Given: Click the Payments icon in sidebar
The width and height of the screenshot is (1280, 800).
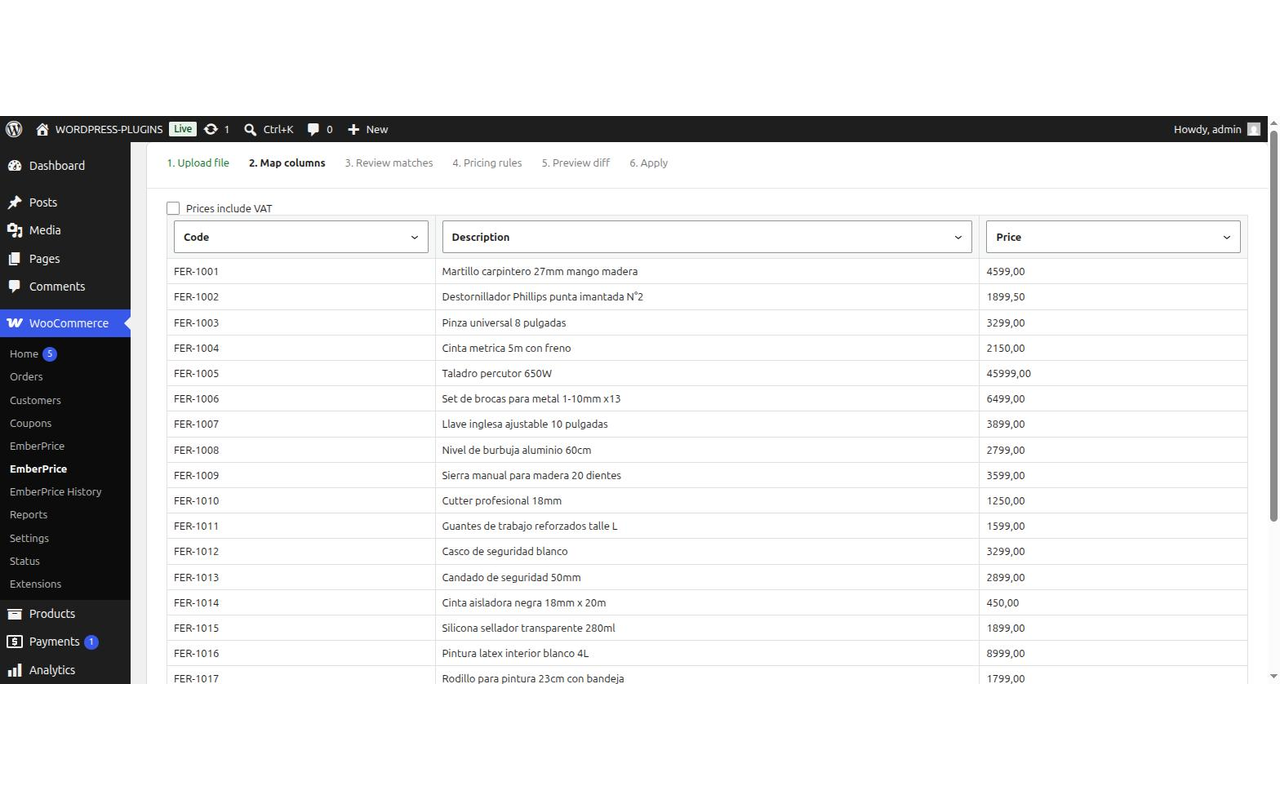Looking at the screenshot, I should (15, 642).
